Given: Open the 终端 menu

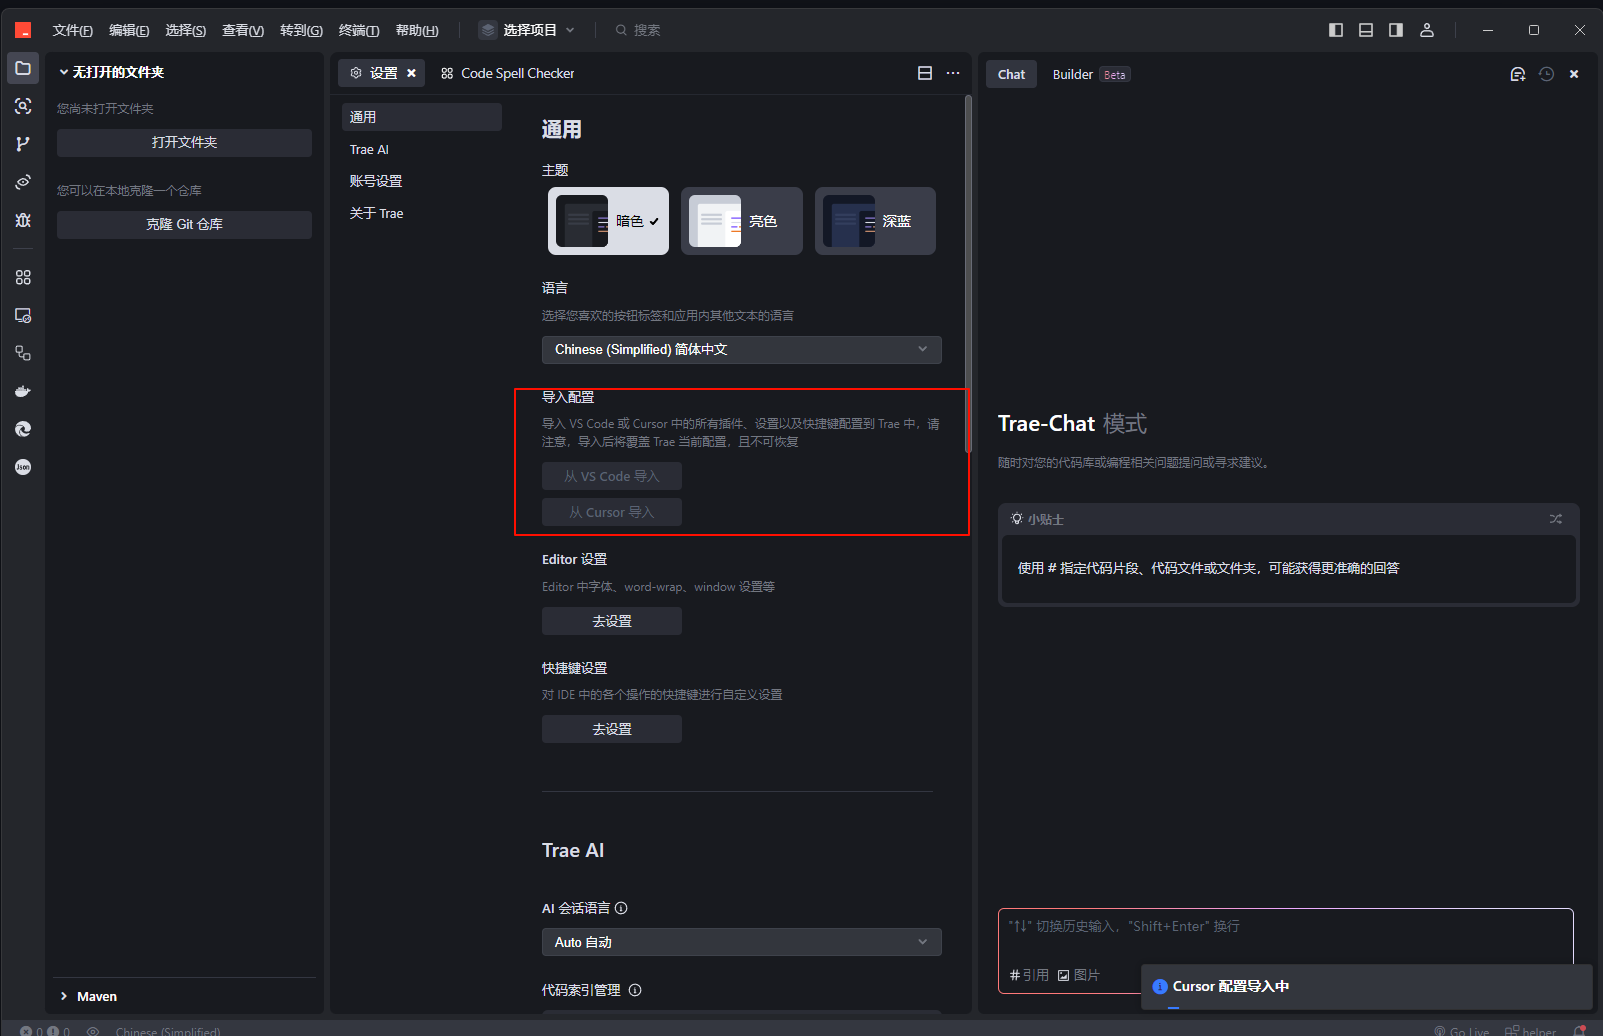Looking at the screenshot, I should pyautogui.click(x=359, y=30).
